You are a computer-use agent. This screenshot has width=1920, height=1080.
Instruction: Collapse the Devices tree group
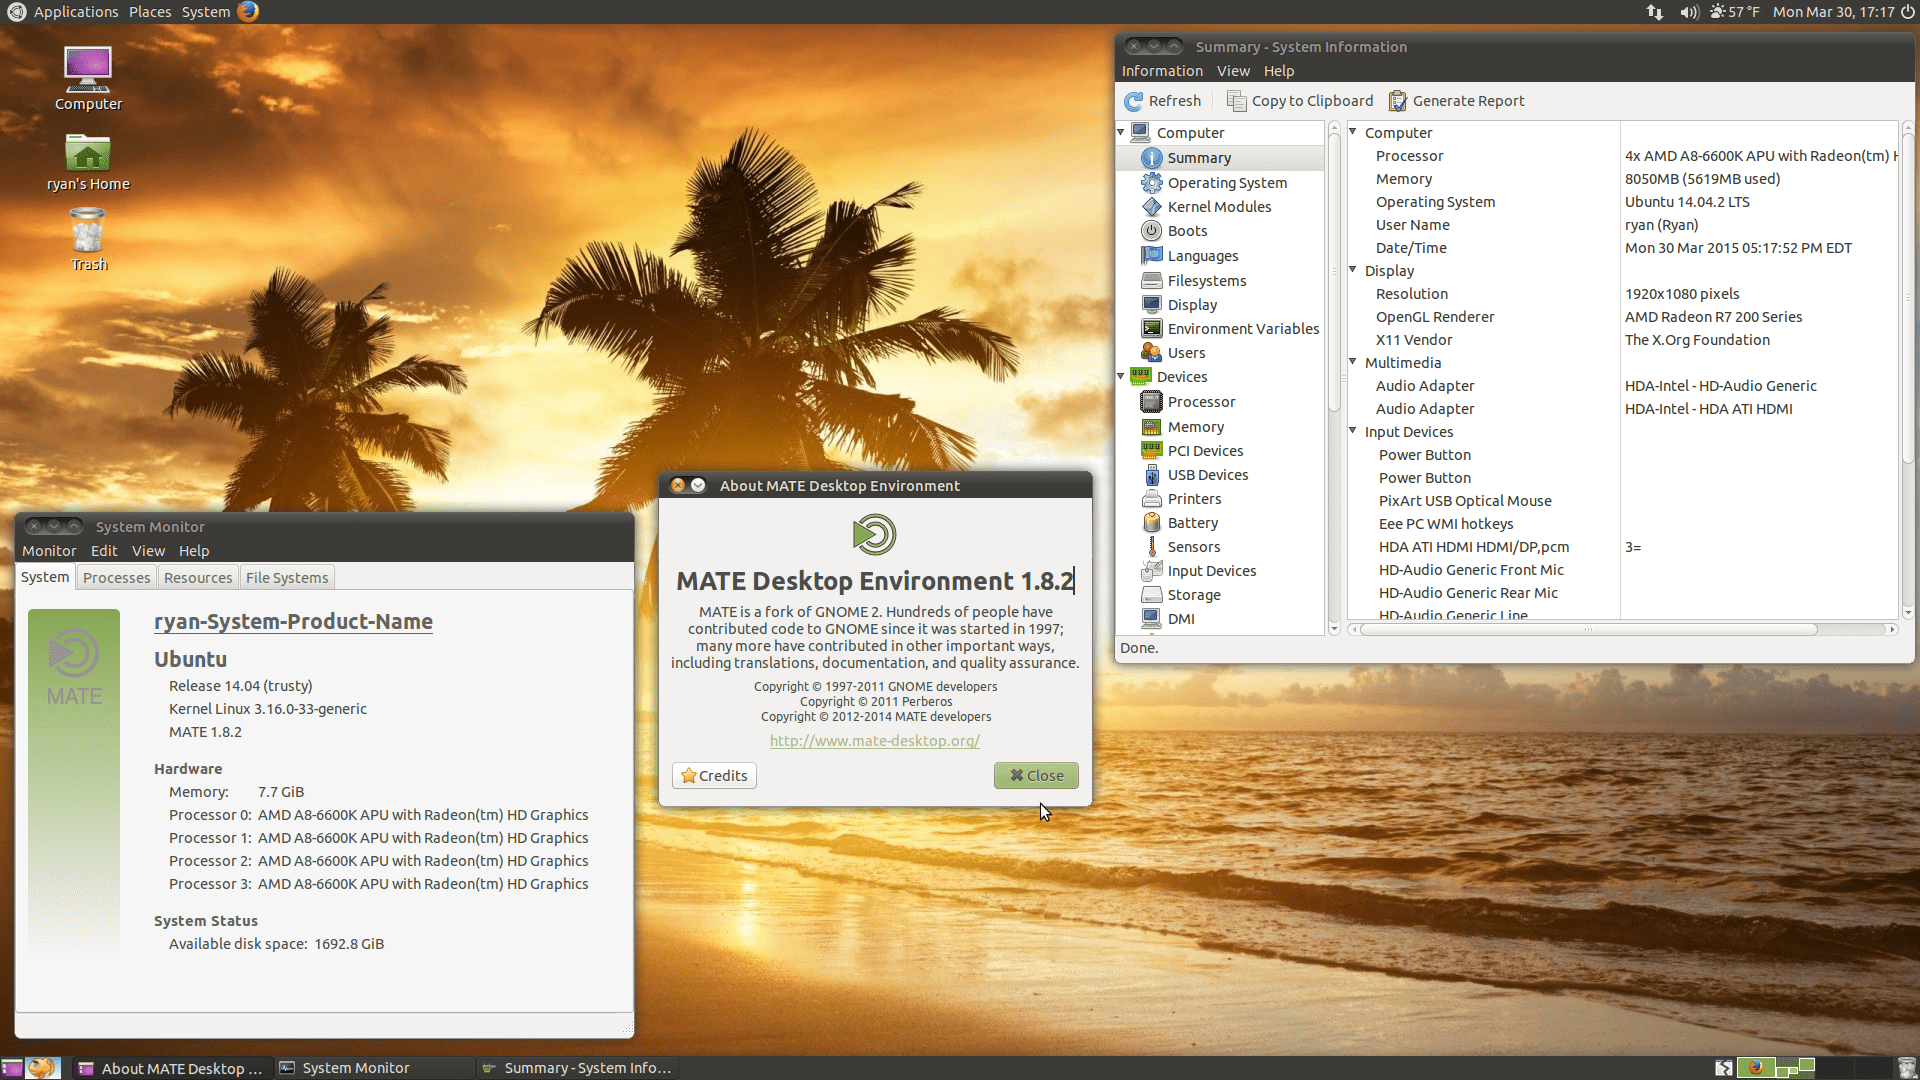1121,377
